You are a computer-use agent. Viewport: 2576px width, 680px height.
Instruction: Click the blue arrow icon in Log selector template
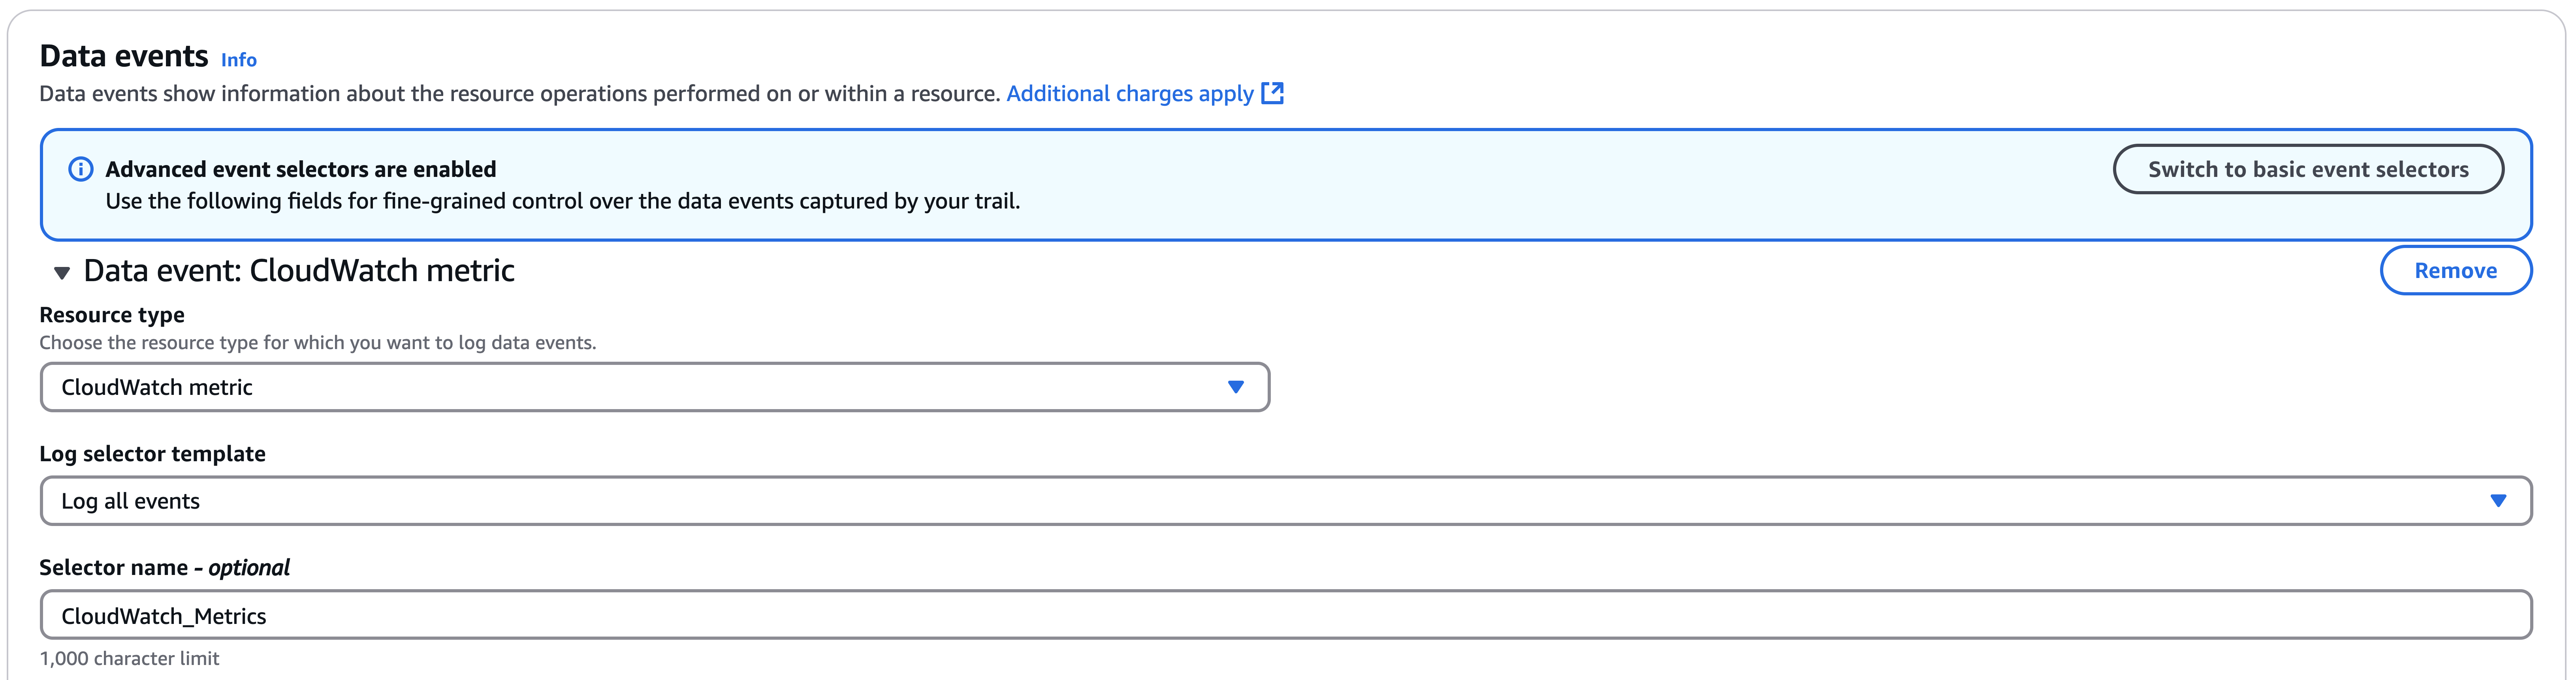coord(2498,501)
